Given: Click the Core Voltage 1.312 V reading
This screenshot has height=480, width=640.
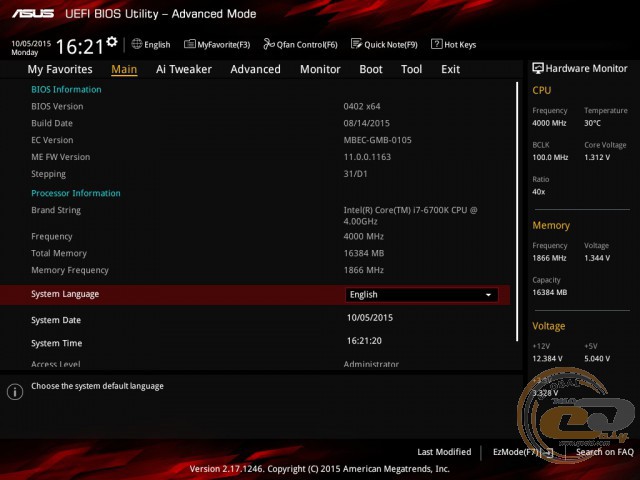Looking at the screenshot, I should 597,157.
